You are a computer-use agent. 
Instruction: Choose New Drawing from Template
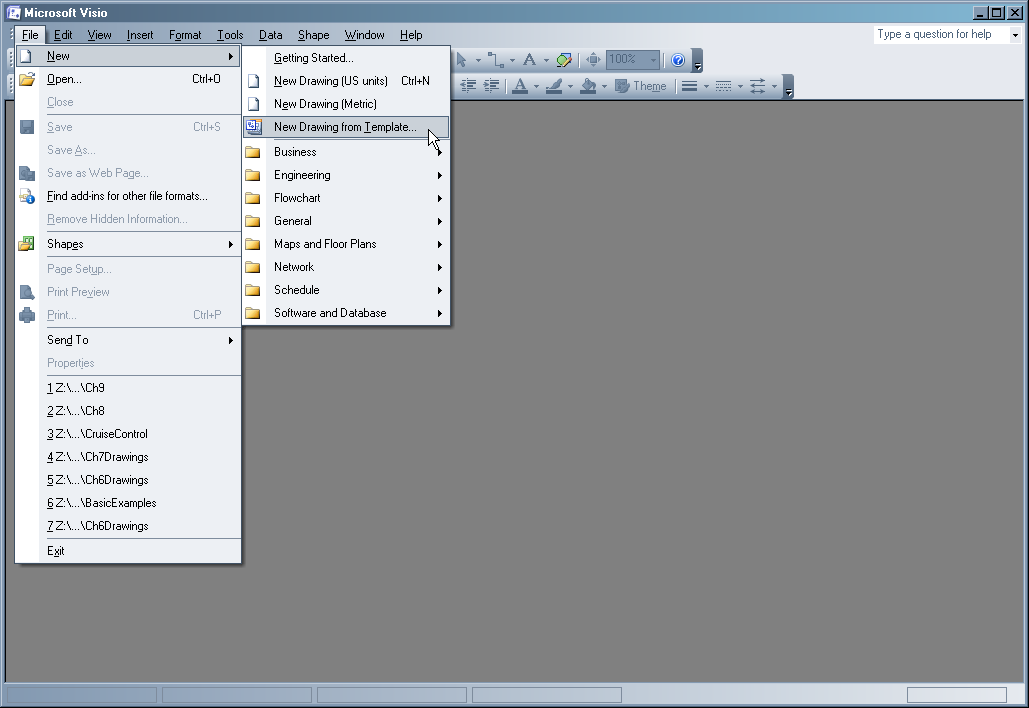tap(345, 127)
